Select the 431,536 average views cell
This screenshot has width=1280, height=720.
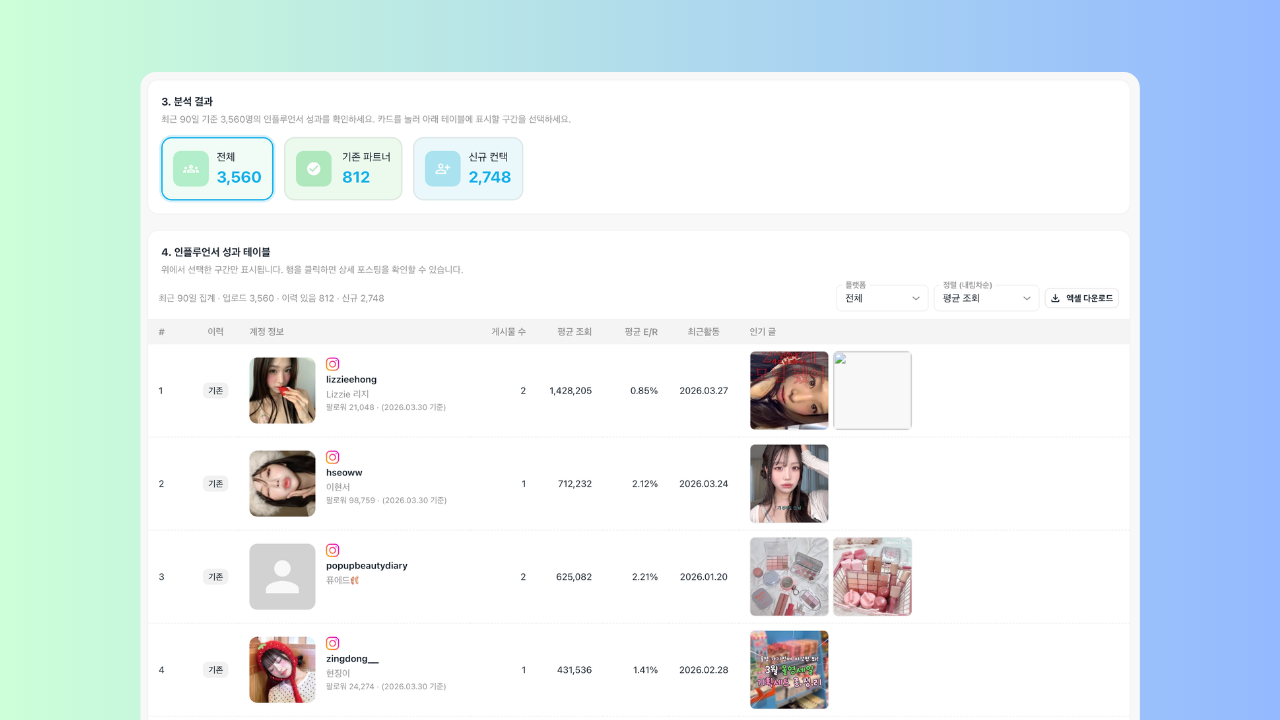point(574,670)
